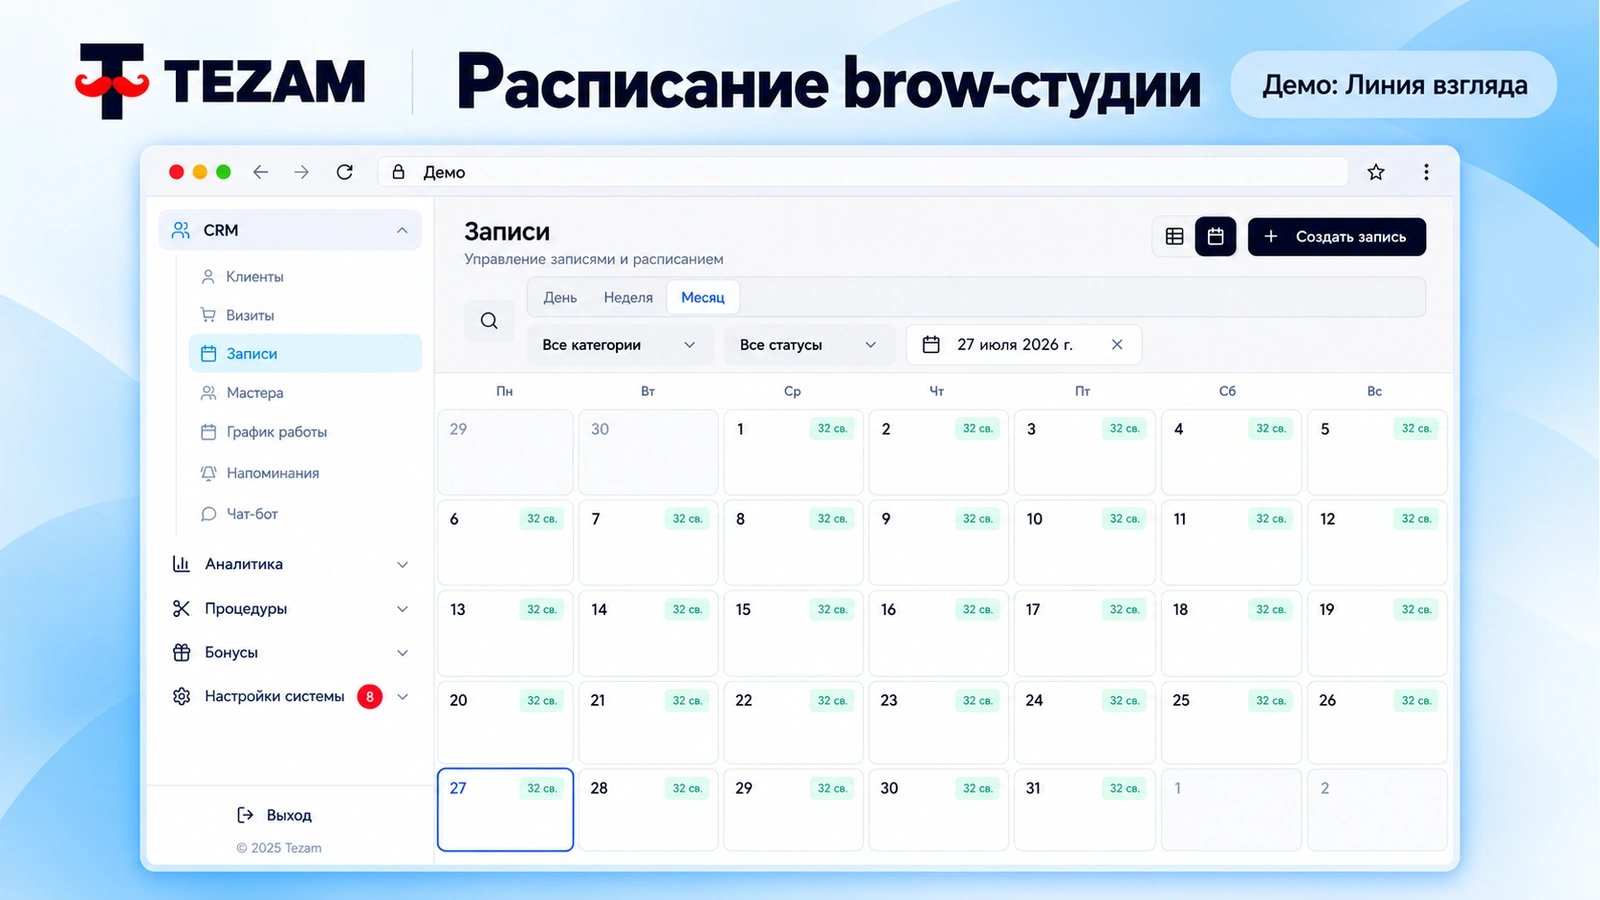
Task: Expand the Аналитика section
Action: coord(402,565)
